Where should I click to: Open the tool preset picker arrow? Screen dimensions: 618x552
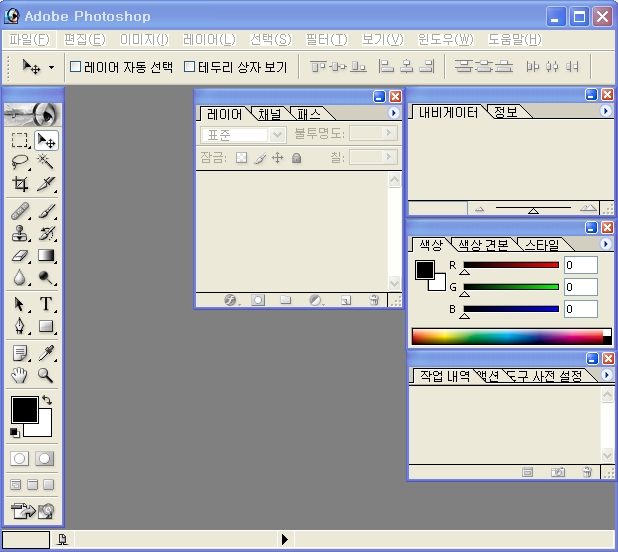[x=51, y=68]
